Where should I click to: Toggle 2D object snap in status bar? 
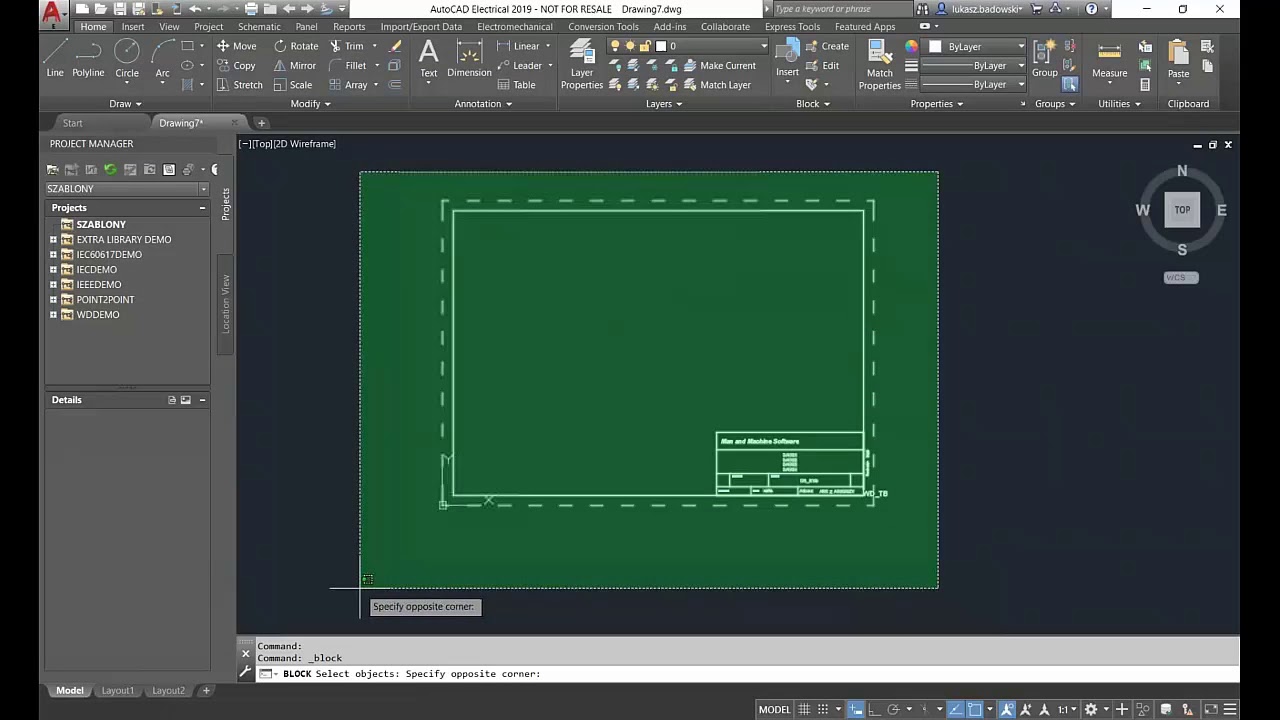974,710
